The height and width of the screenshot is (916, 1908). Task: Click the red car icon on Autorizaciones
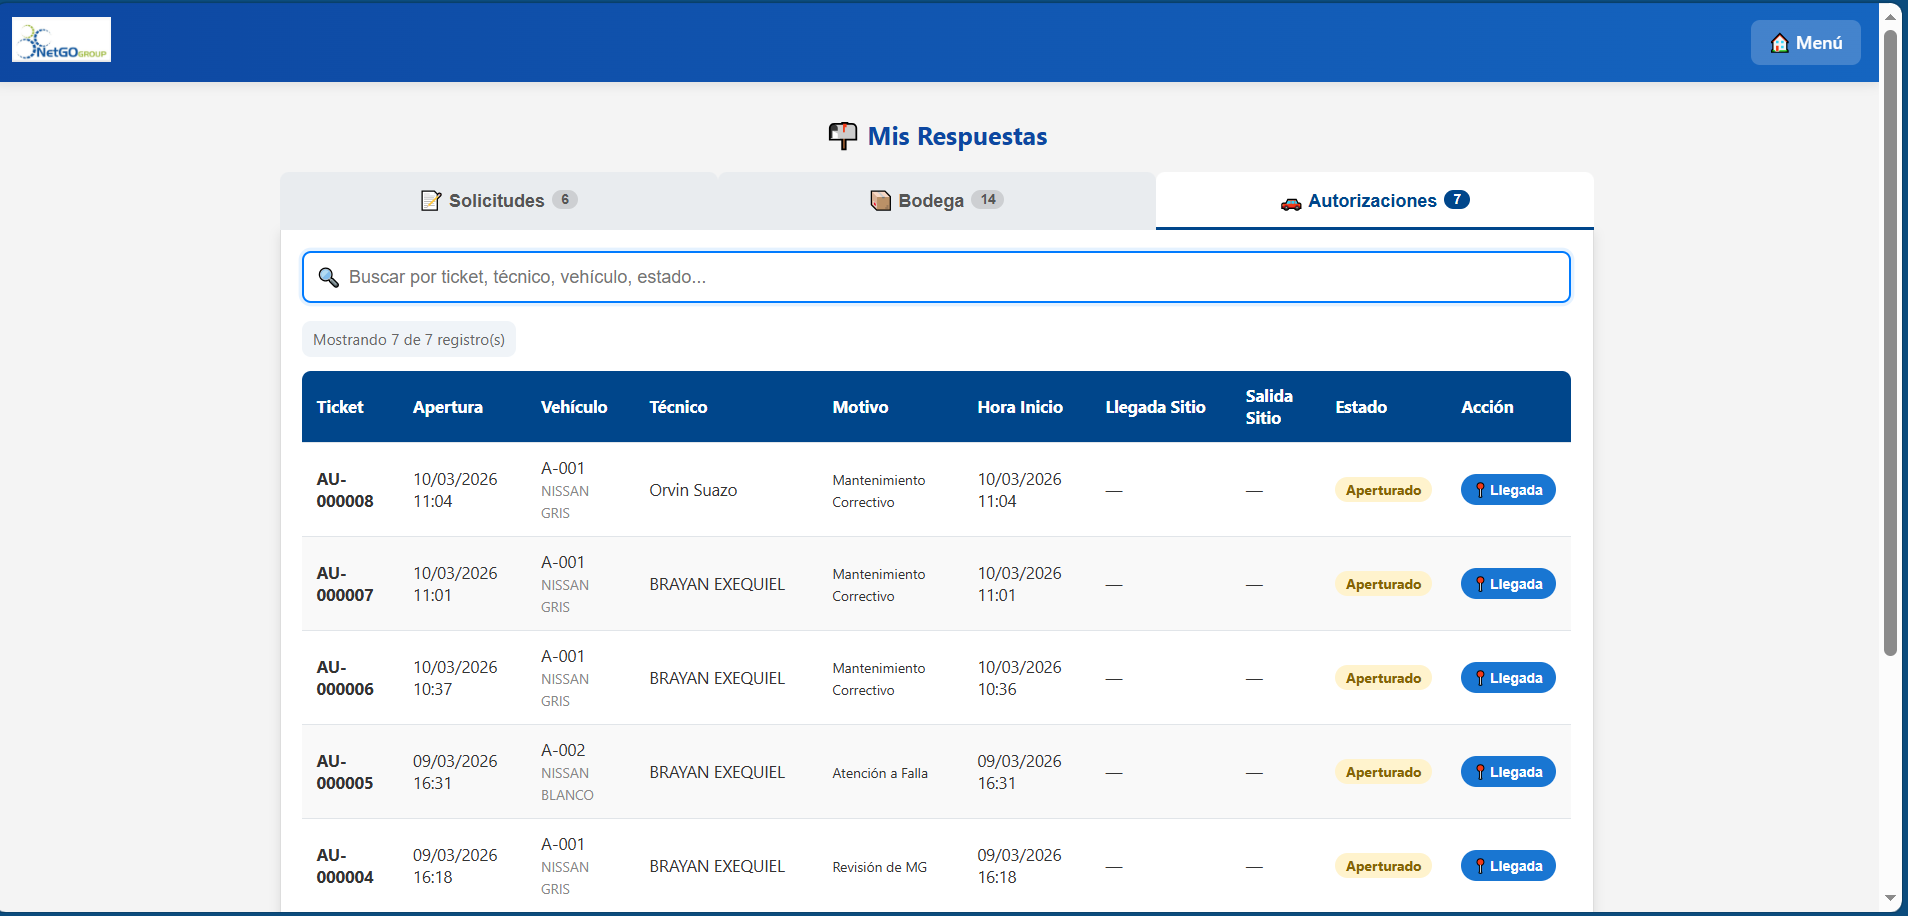(1291, 203)
